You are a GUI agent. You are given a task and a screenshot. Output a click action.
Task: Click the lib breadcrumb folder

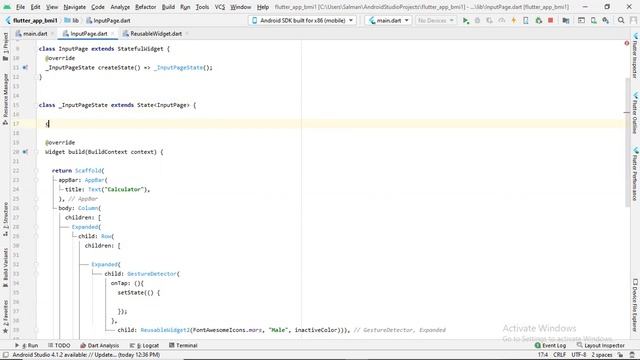point(71,20)
